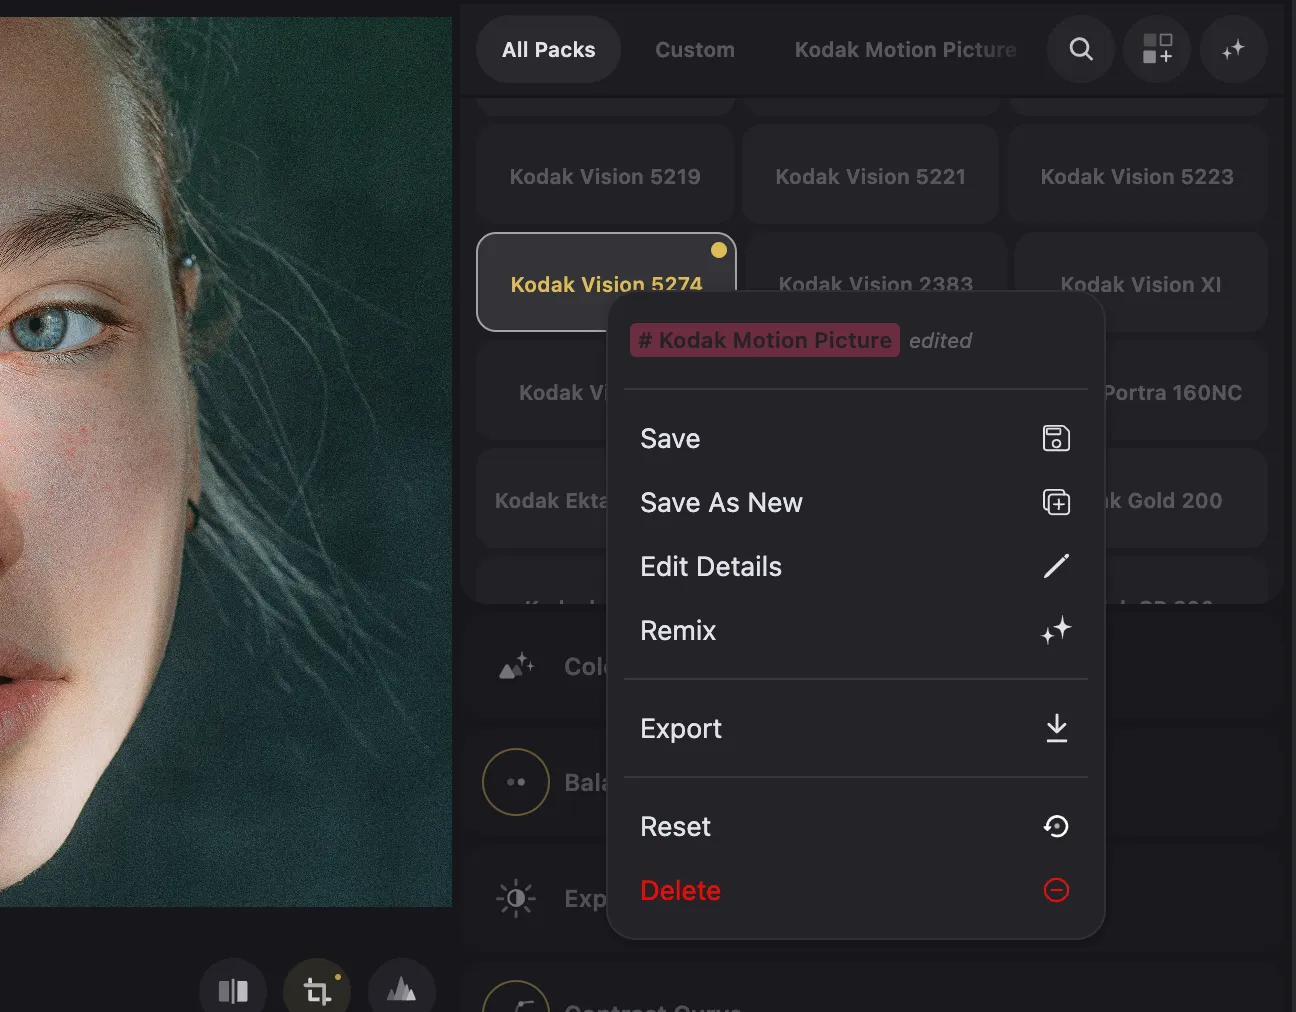Click the floppy disk icon beside Save
The image size is (1296, 1012).
[1056, 438]
